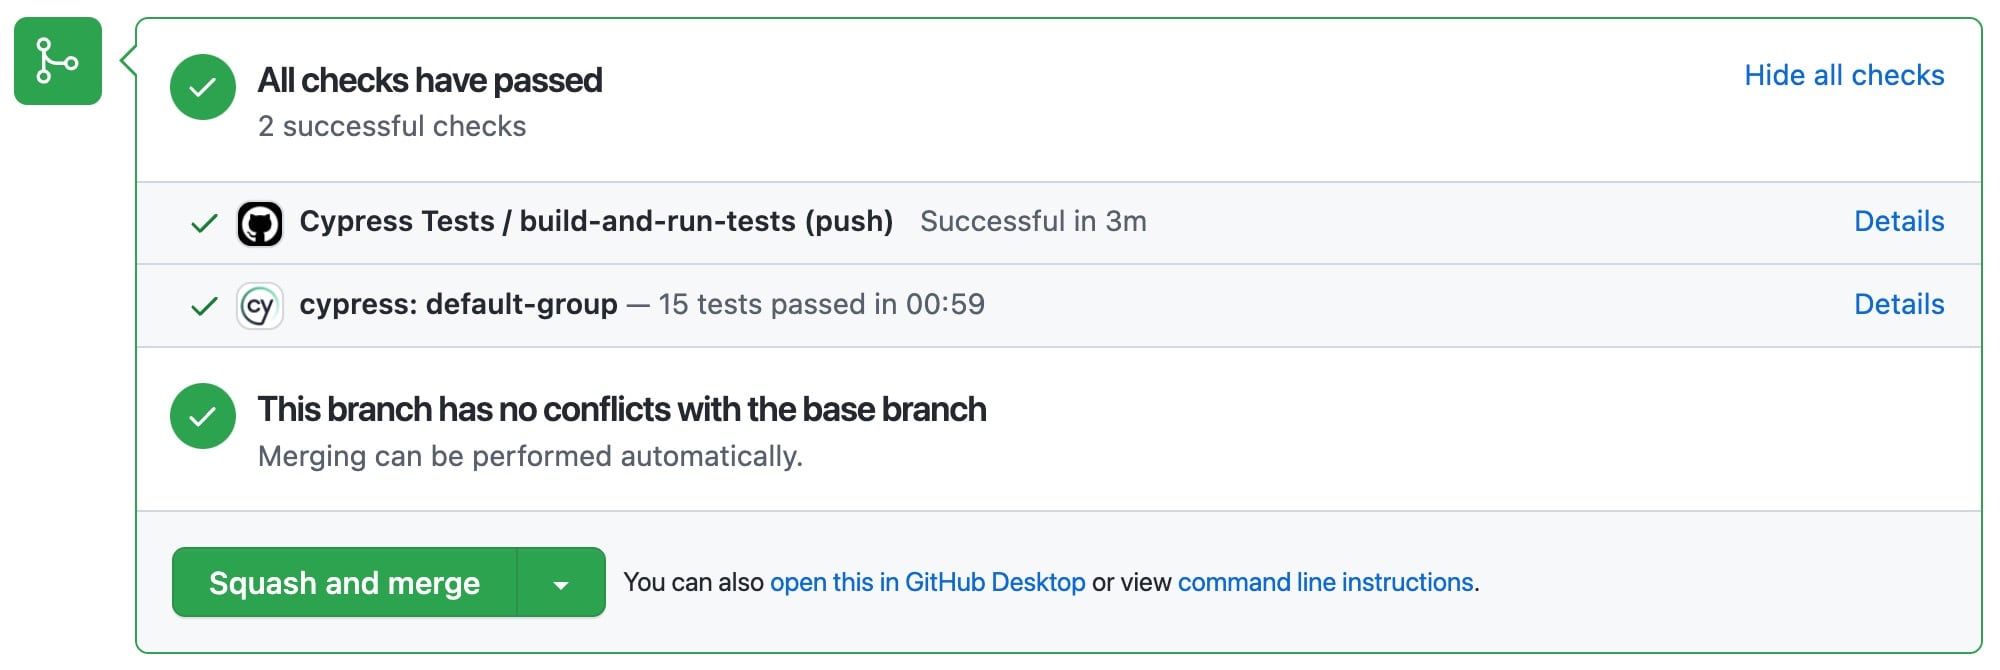Select the Cypress 'cy' app icon
Screen dimensions: 2000x670
pyautogui.click(x=260, y=305)
